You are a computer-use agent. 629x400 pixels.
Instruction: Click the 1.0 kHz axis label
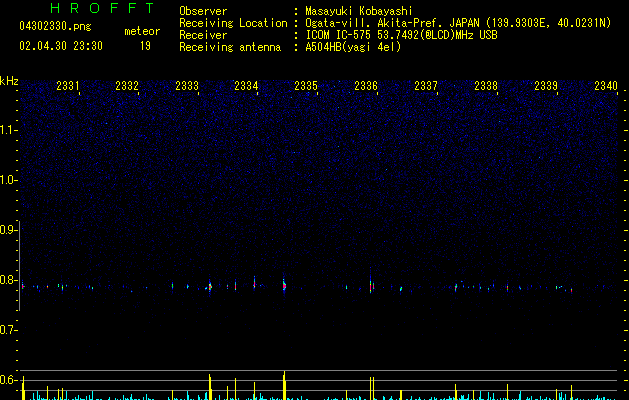pyautogui.click(x=8, y=180)
